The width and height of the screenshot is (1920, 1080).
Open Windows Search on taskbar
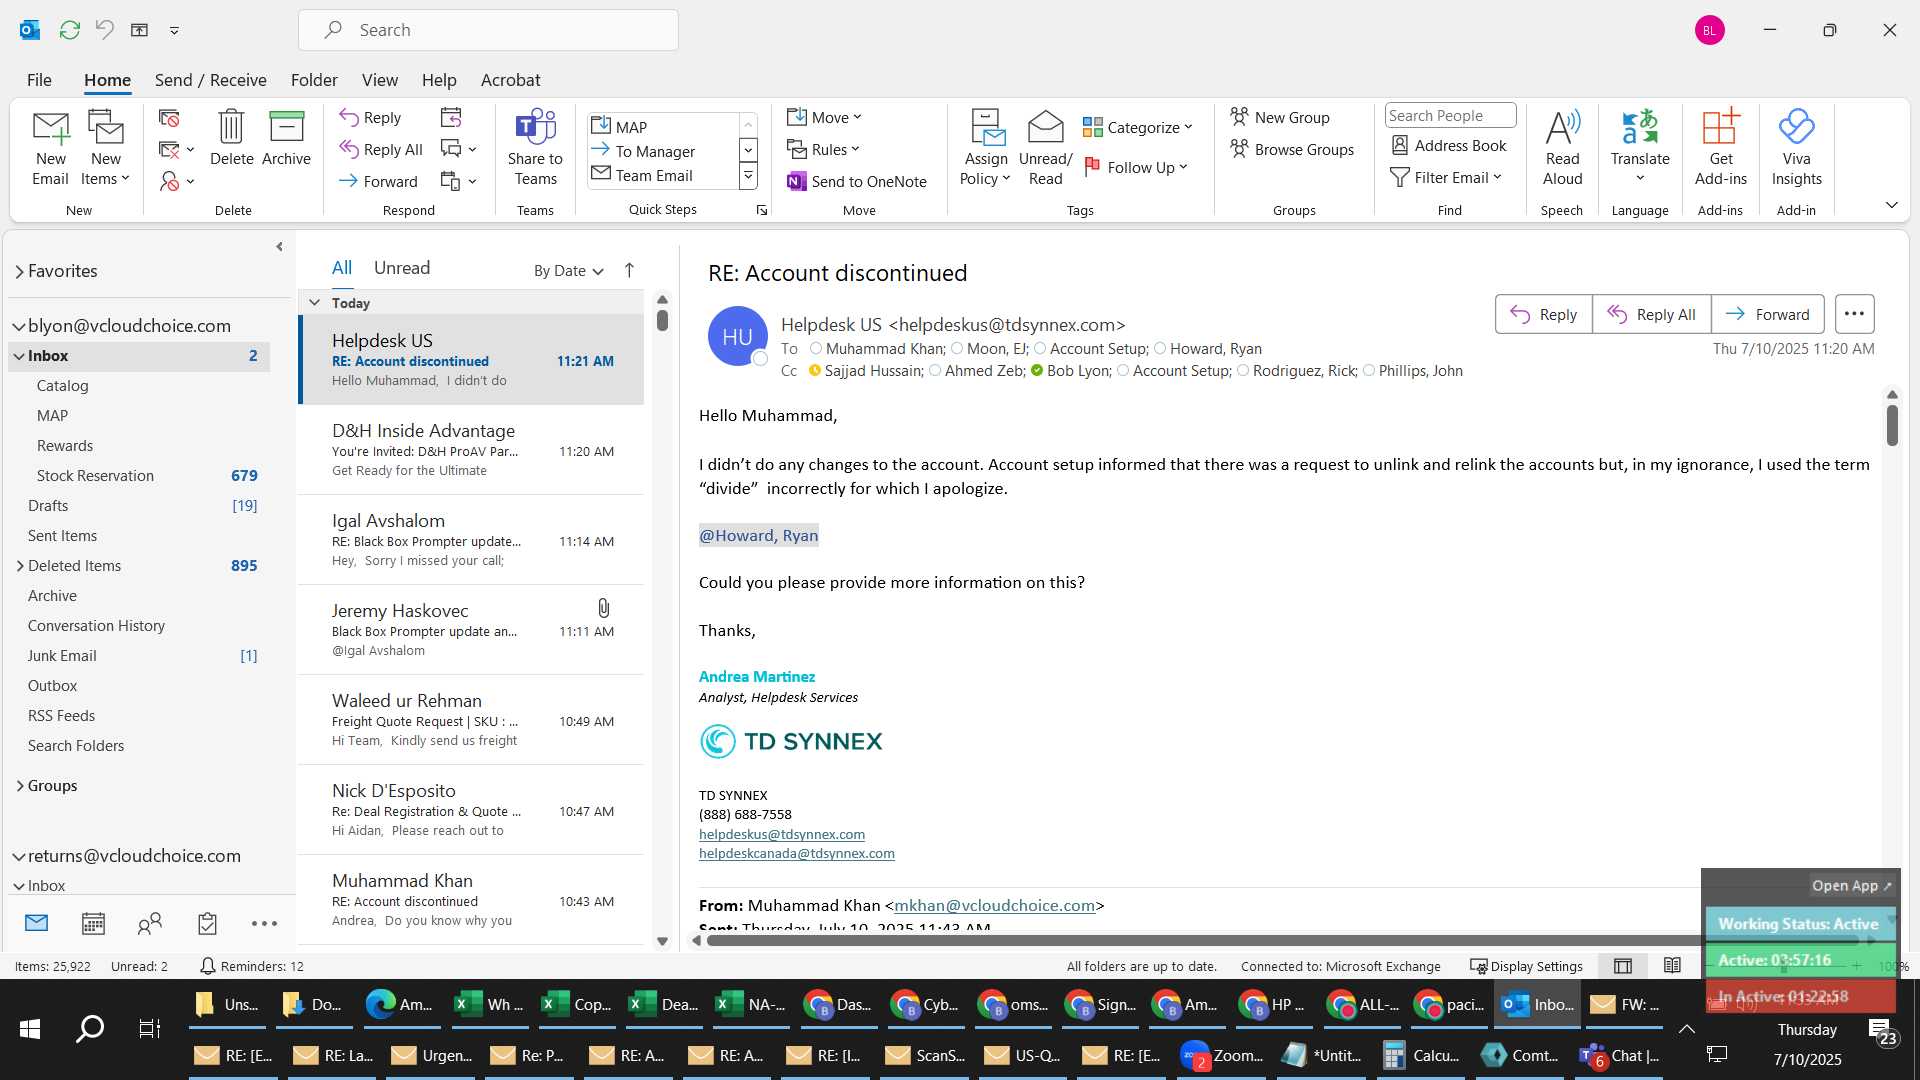click(90, 1028)
